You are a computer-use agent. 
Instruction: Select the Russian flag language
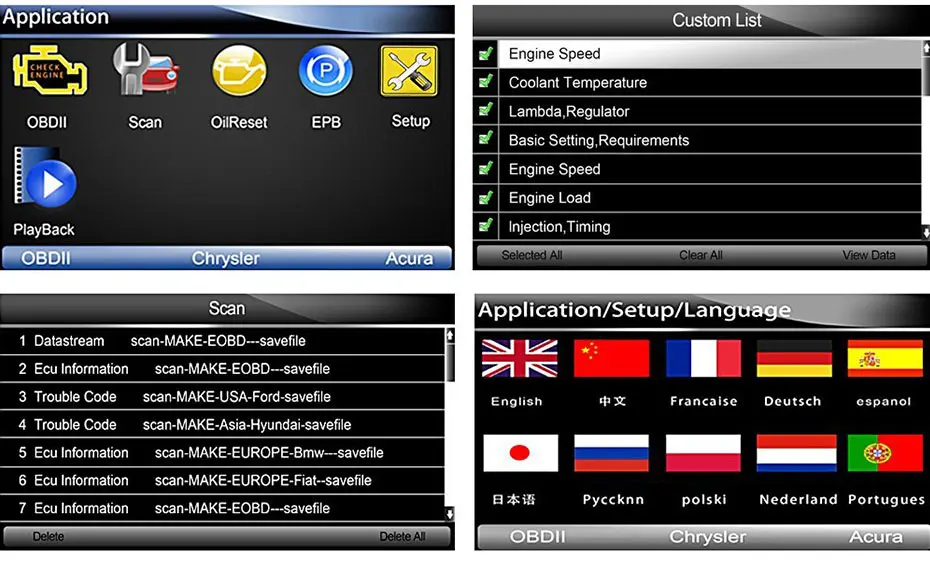click(x=611, y=453)
